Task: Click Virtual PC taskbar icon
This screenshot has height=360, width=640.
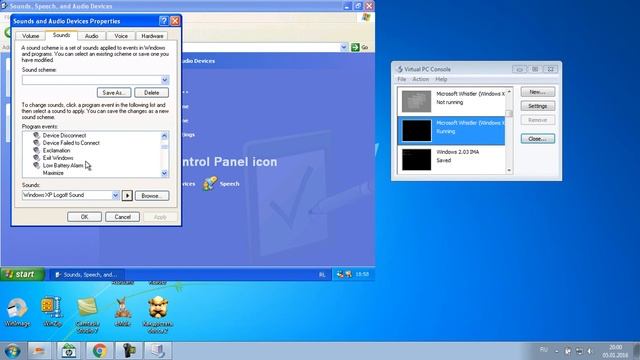Action: coord(158,351)
